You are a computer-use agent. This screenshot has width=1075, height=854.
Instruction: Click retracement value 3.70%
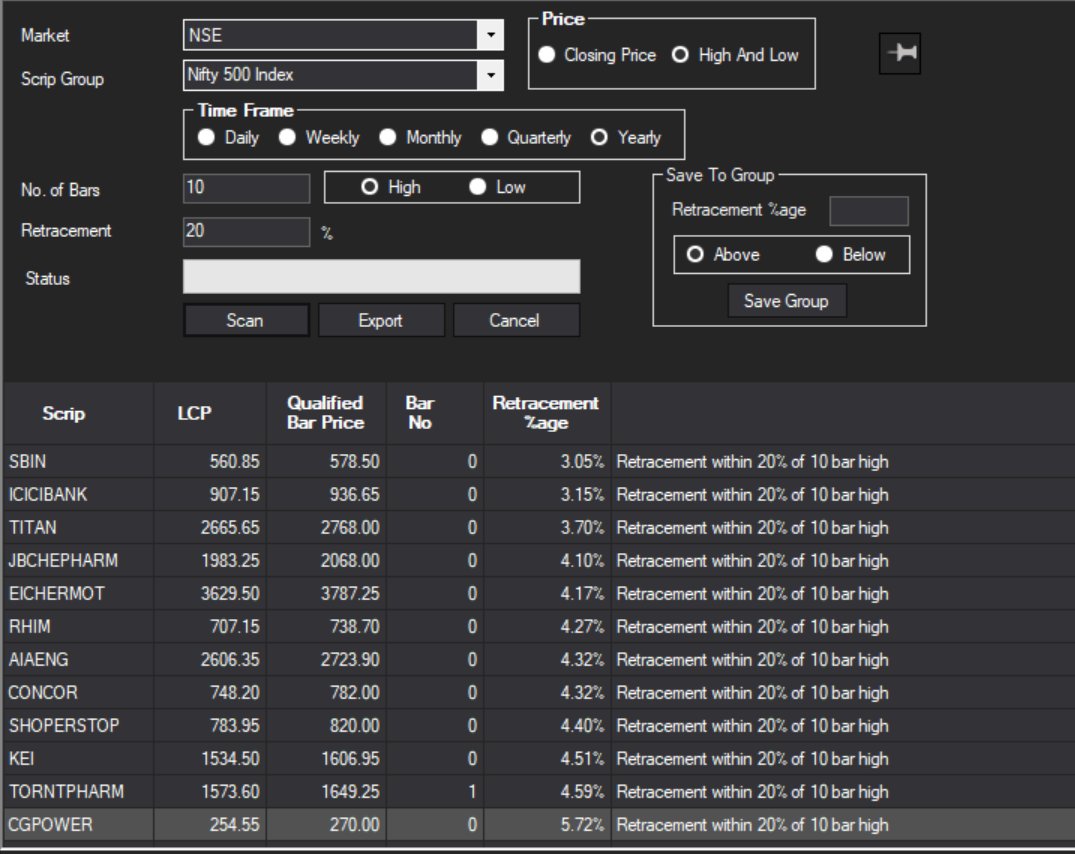coord(583,528)
